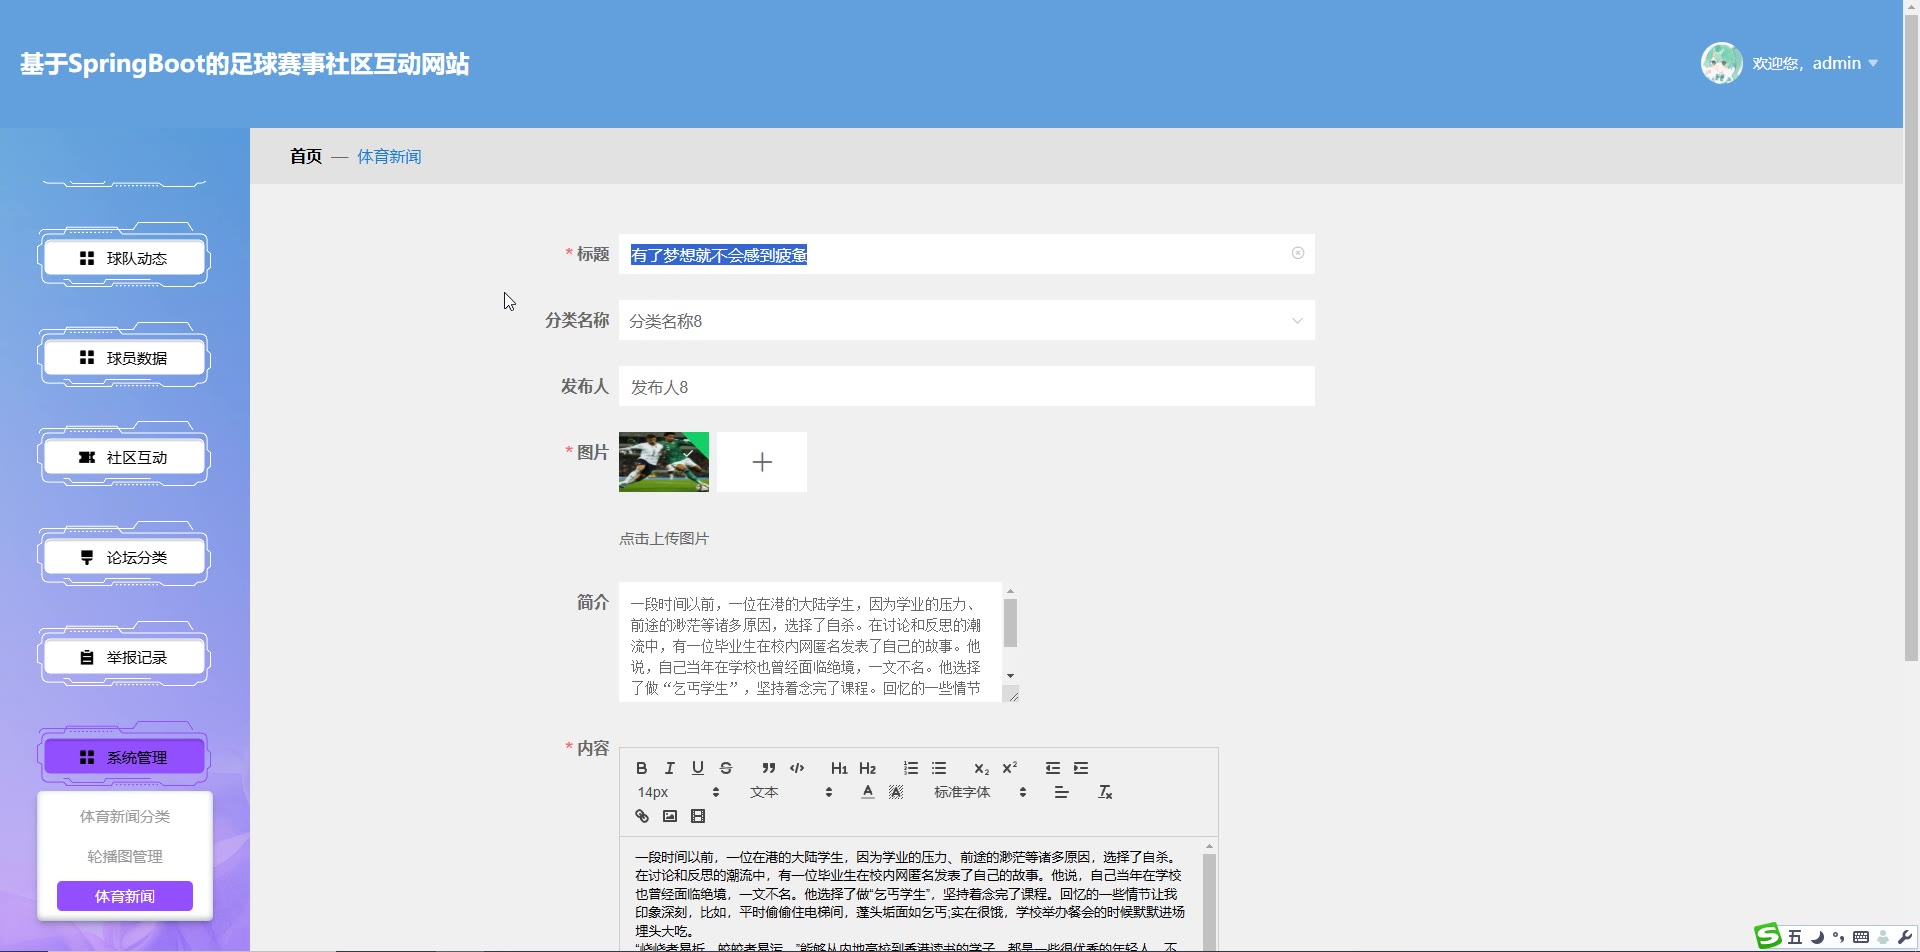
Task: Open the 球队动态 sidebar menu
Action: (124, 258)
